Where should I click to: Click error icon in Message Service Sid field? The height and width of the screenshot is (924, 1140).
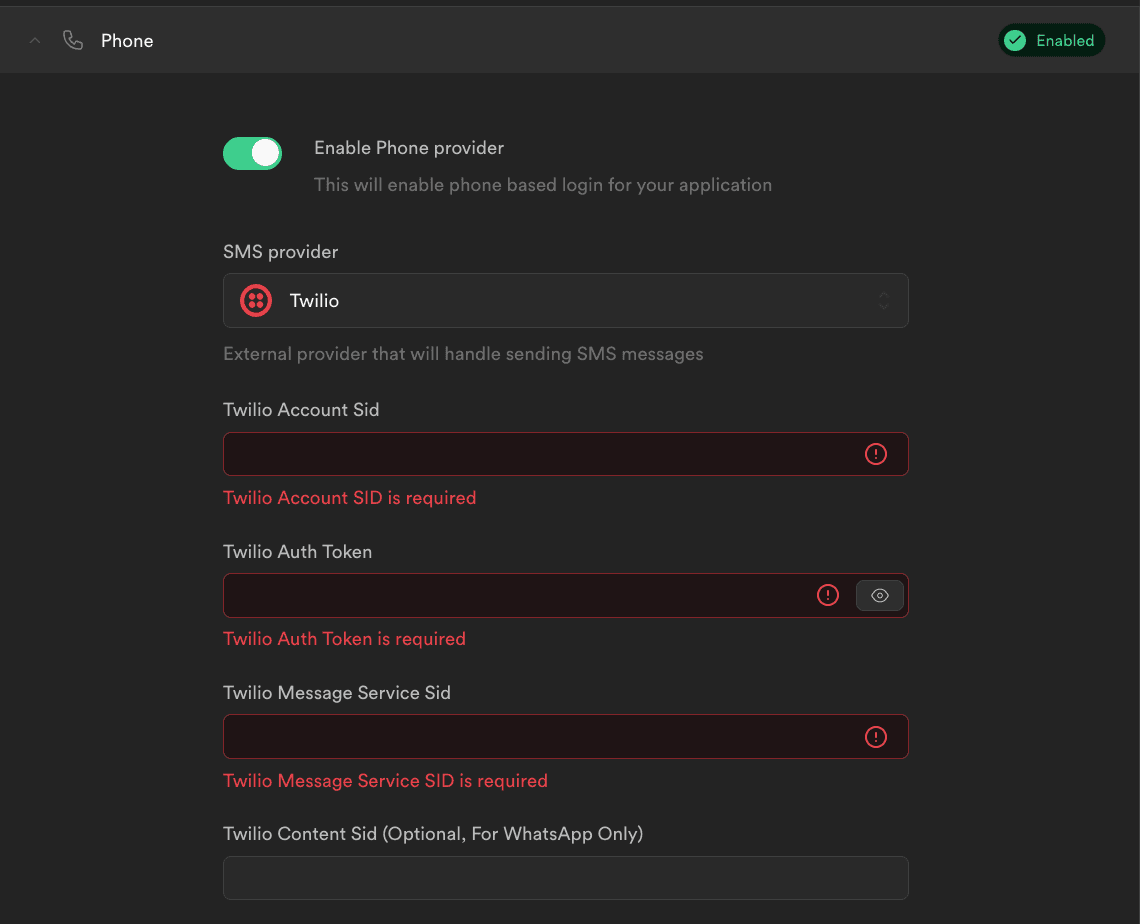875,737
